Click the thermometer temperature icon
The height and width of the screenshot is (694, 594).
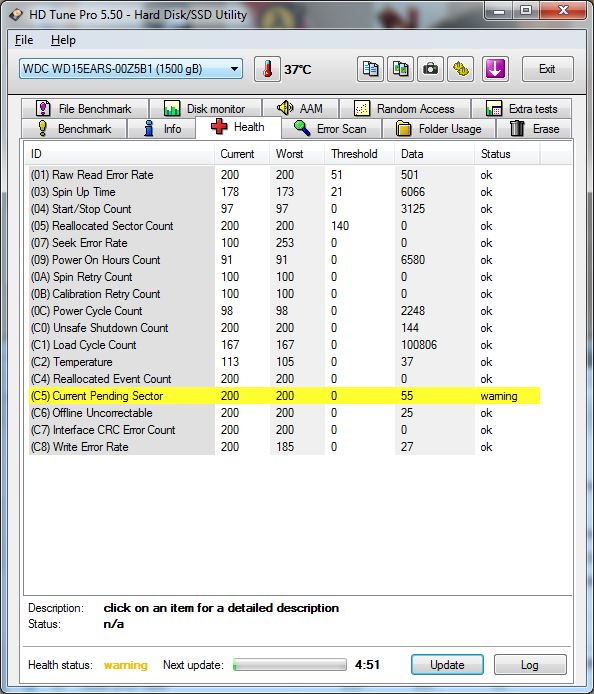[x=267, y=69]
